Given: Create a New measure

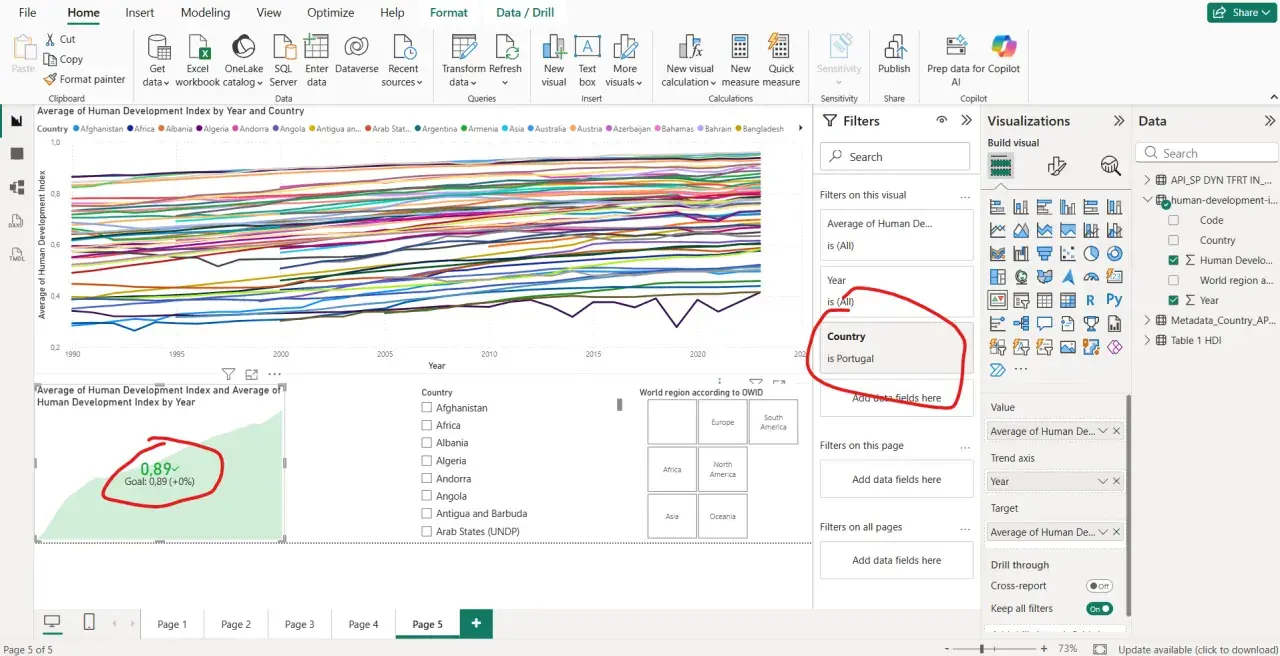Looking at the screenshot, I should (x=740, y=59).
